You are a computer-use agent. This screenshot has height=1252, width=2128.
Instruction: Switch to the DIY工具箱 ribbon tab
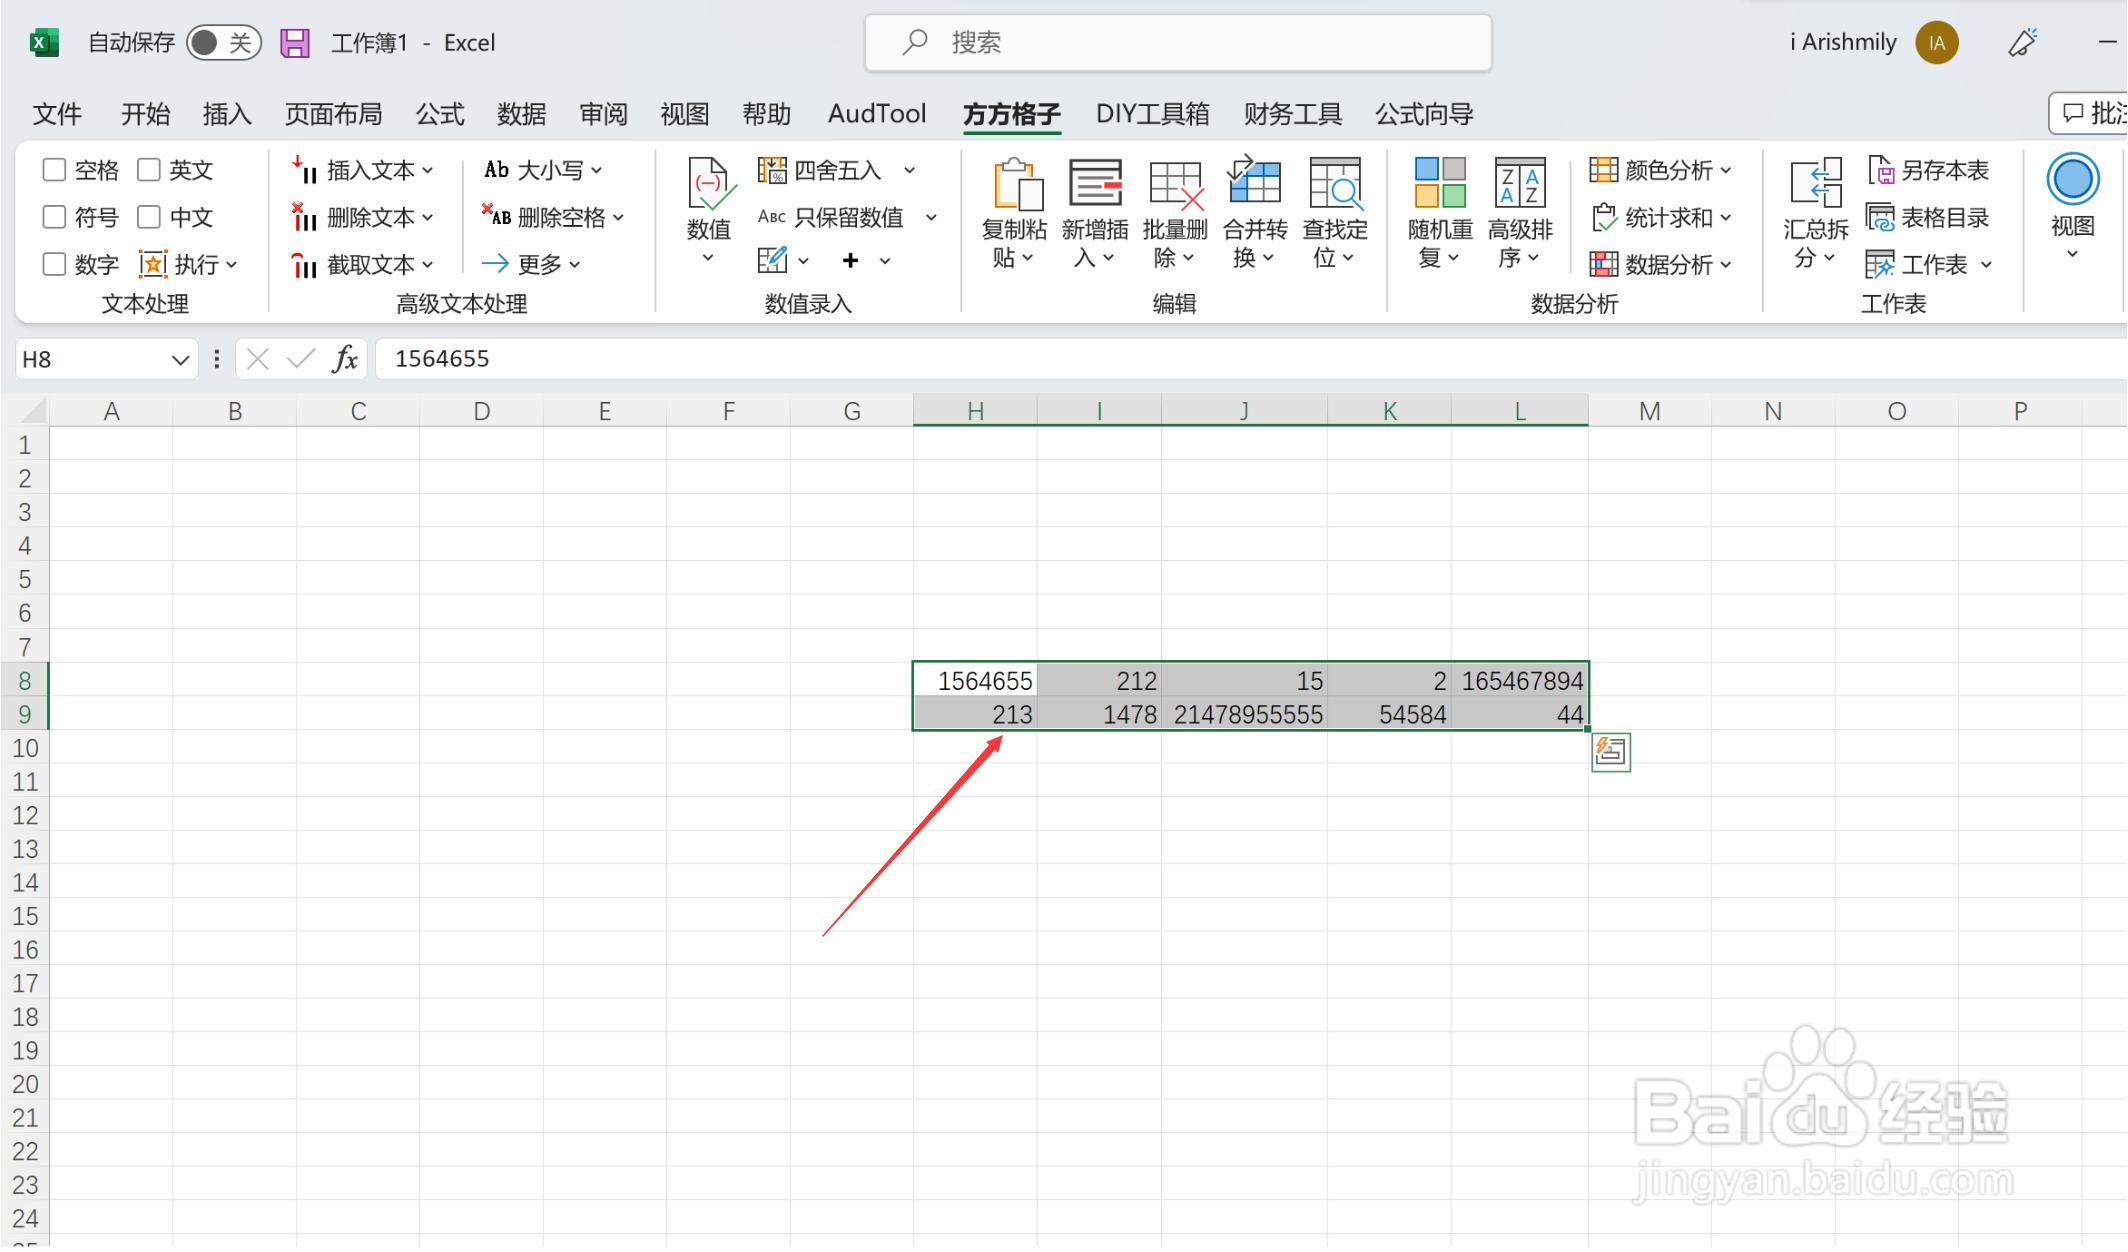(x=1152, y=114)
